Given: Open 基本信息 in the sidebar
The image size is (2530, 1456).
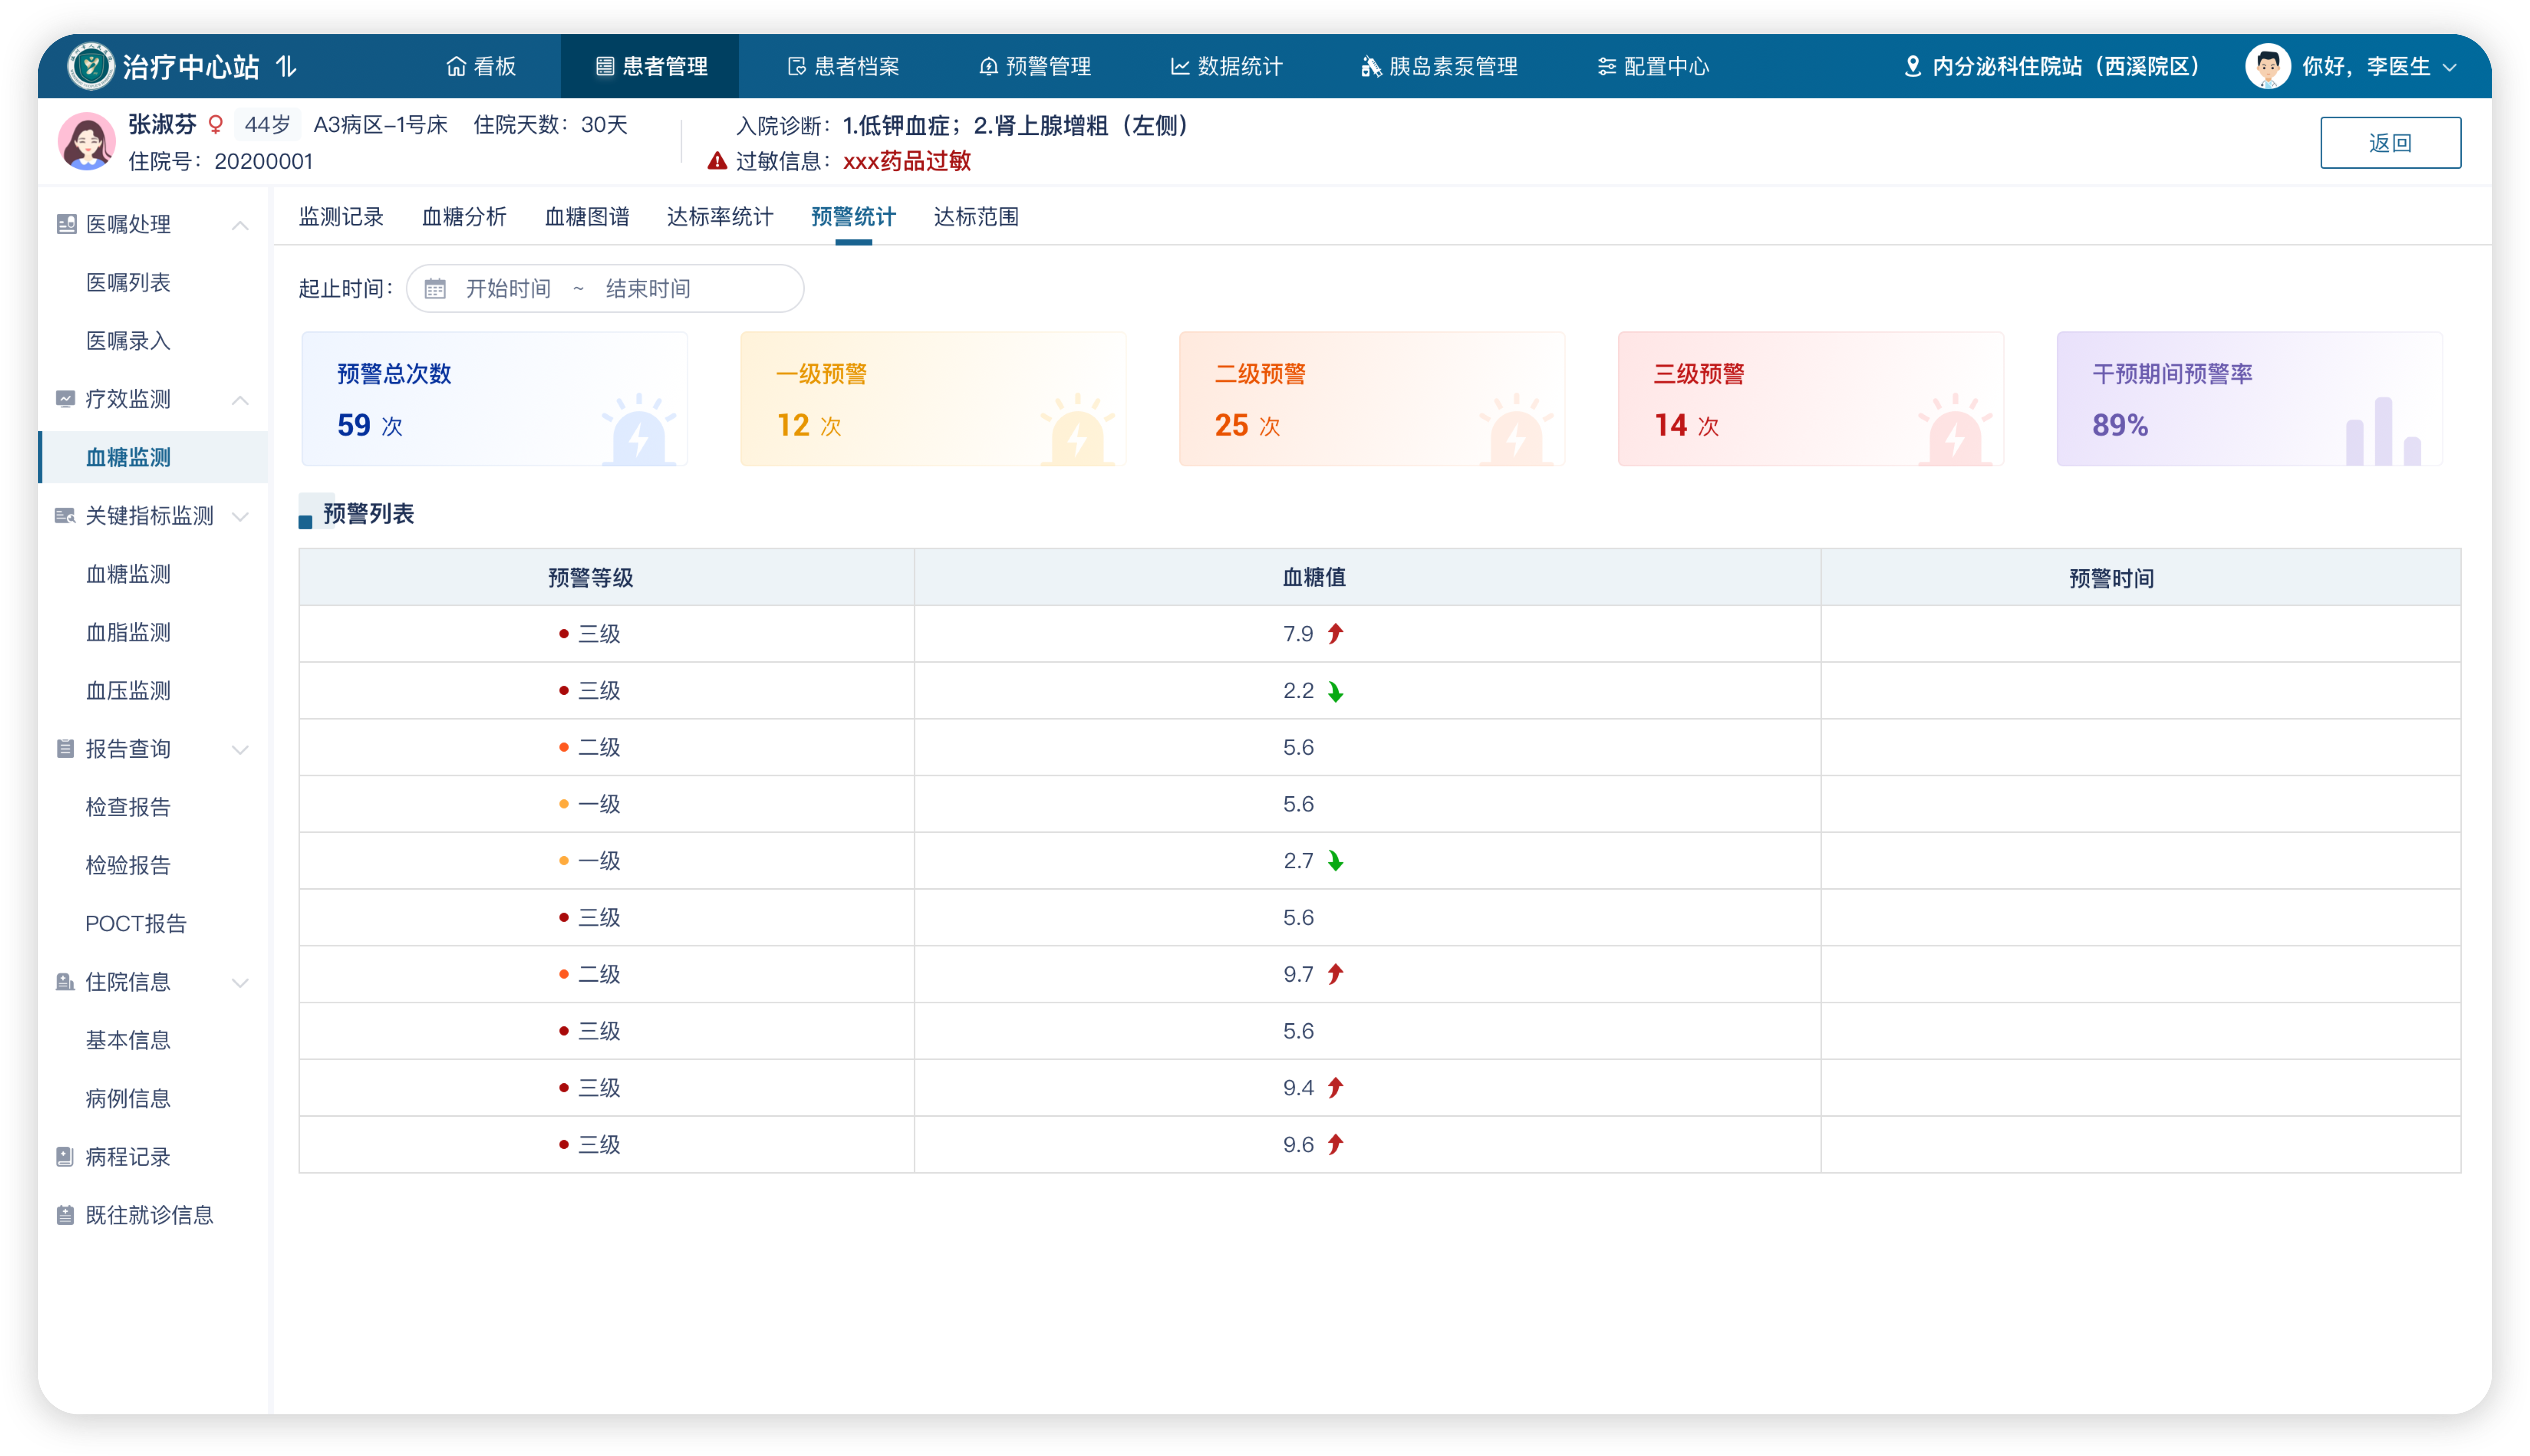Looking at the screenshot, I should point(128,1041).
